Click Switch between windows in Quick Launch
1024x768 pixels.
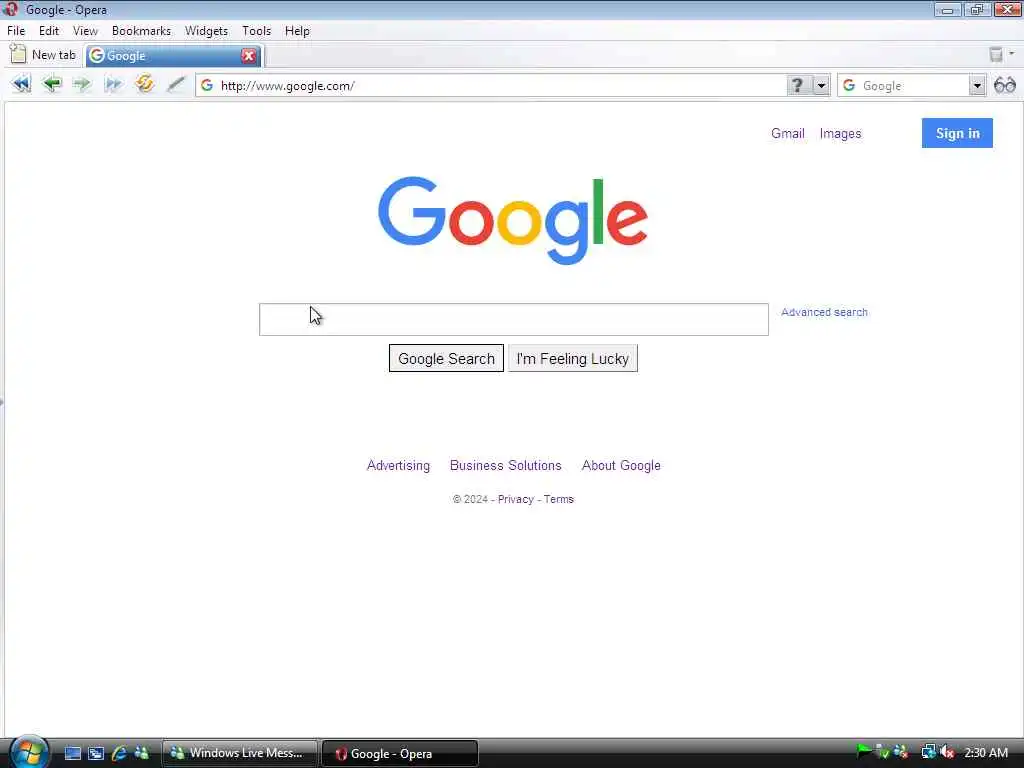[x=96, y=753]
